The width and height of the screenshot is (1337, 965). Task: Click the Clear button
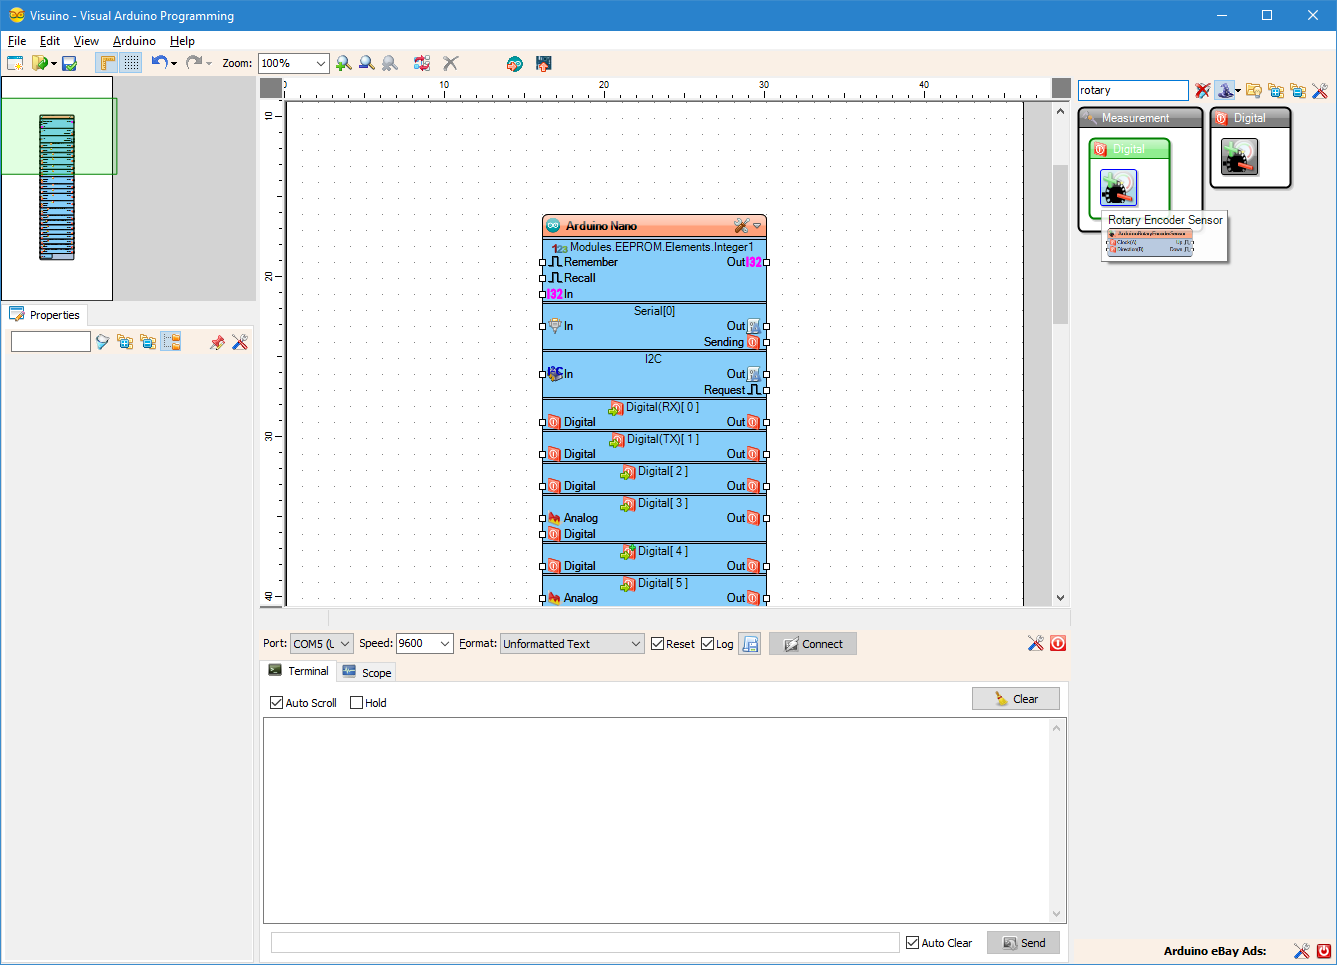(x=1016, y=699)
